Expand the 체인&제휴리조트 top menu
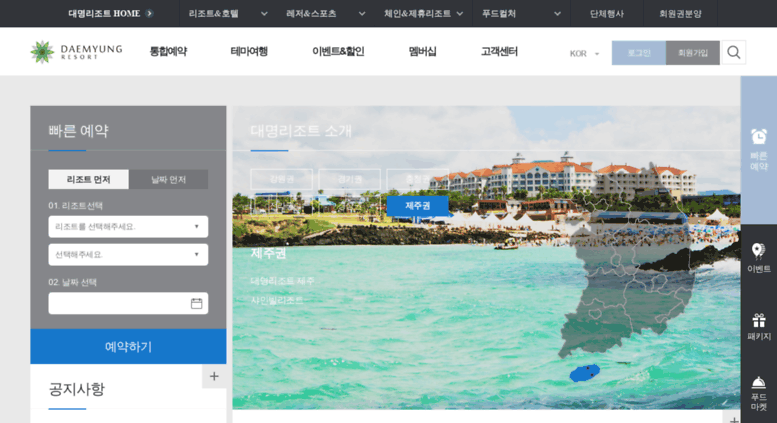 tap(423, 13)
